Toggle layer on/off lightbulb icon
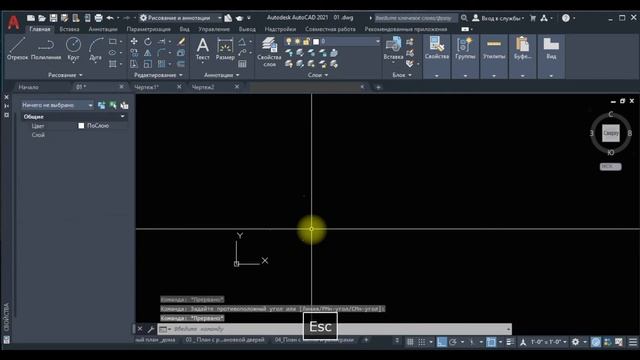This screenshot has width=640, height=360. (289, 41)
